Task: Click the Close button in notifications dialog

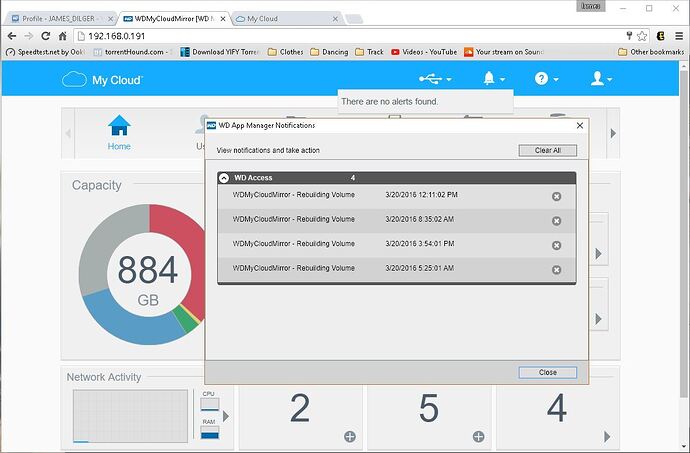Action: [x=547, y=372]
